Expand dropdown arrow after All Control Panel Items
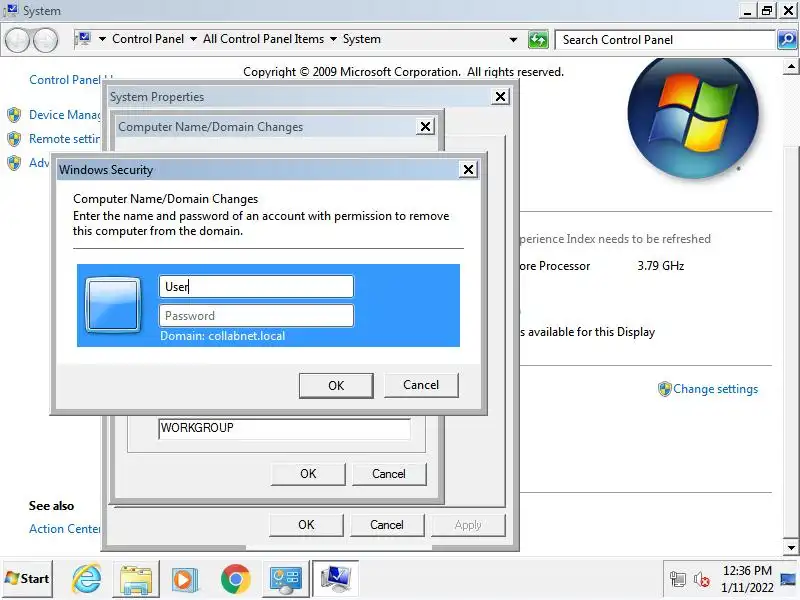The height and width of the screenshot is (600, 800). click(x=333, y=39)
